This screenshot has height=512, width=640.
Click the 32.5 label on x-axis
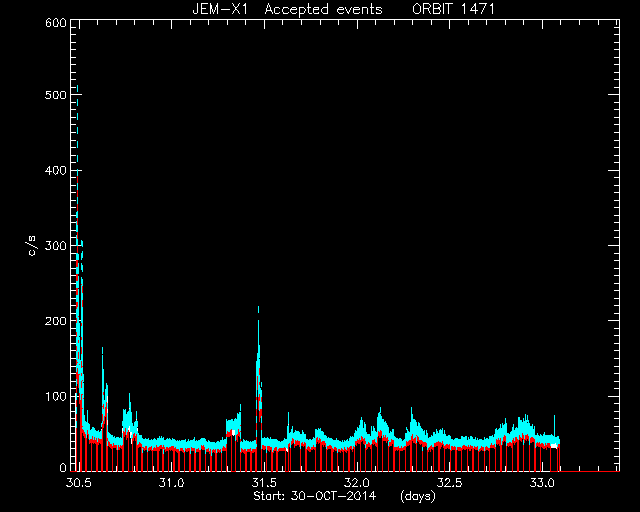click(449, 483)
